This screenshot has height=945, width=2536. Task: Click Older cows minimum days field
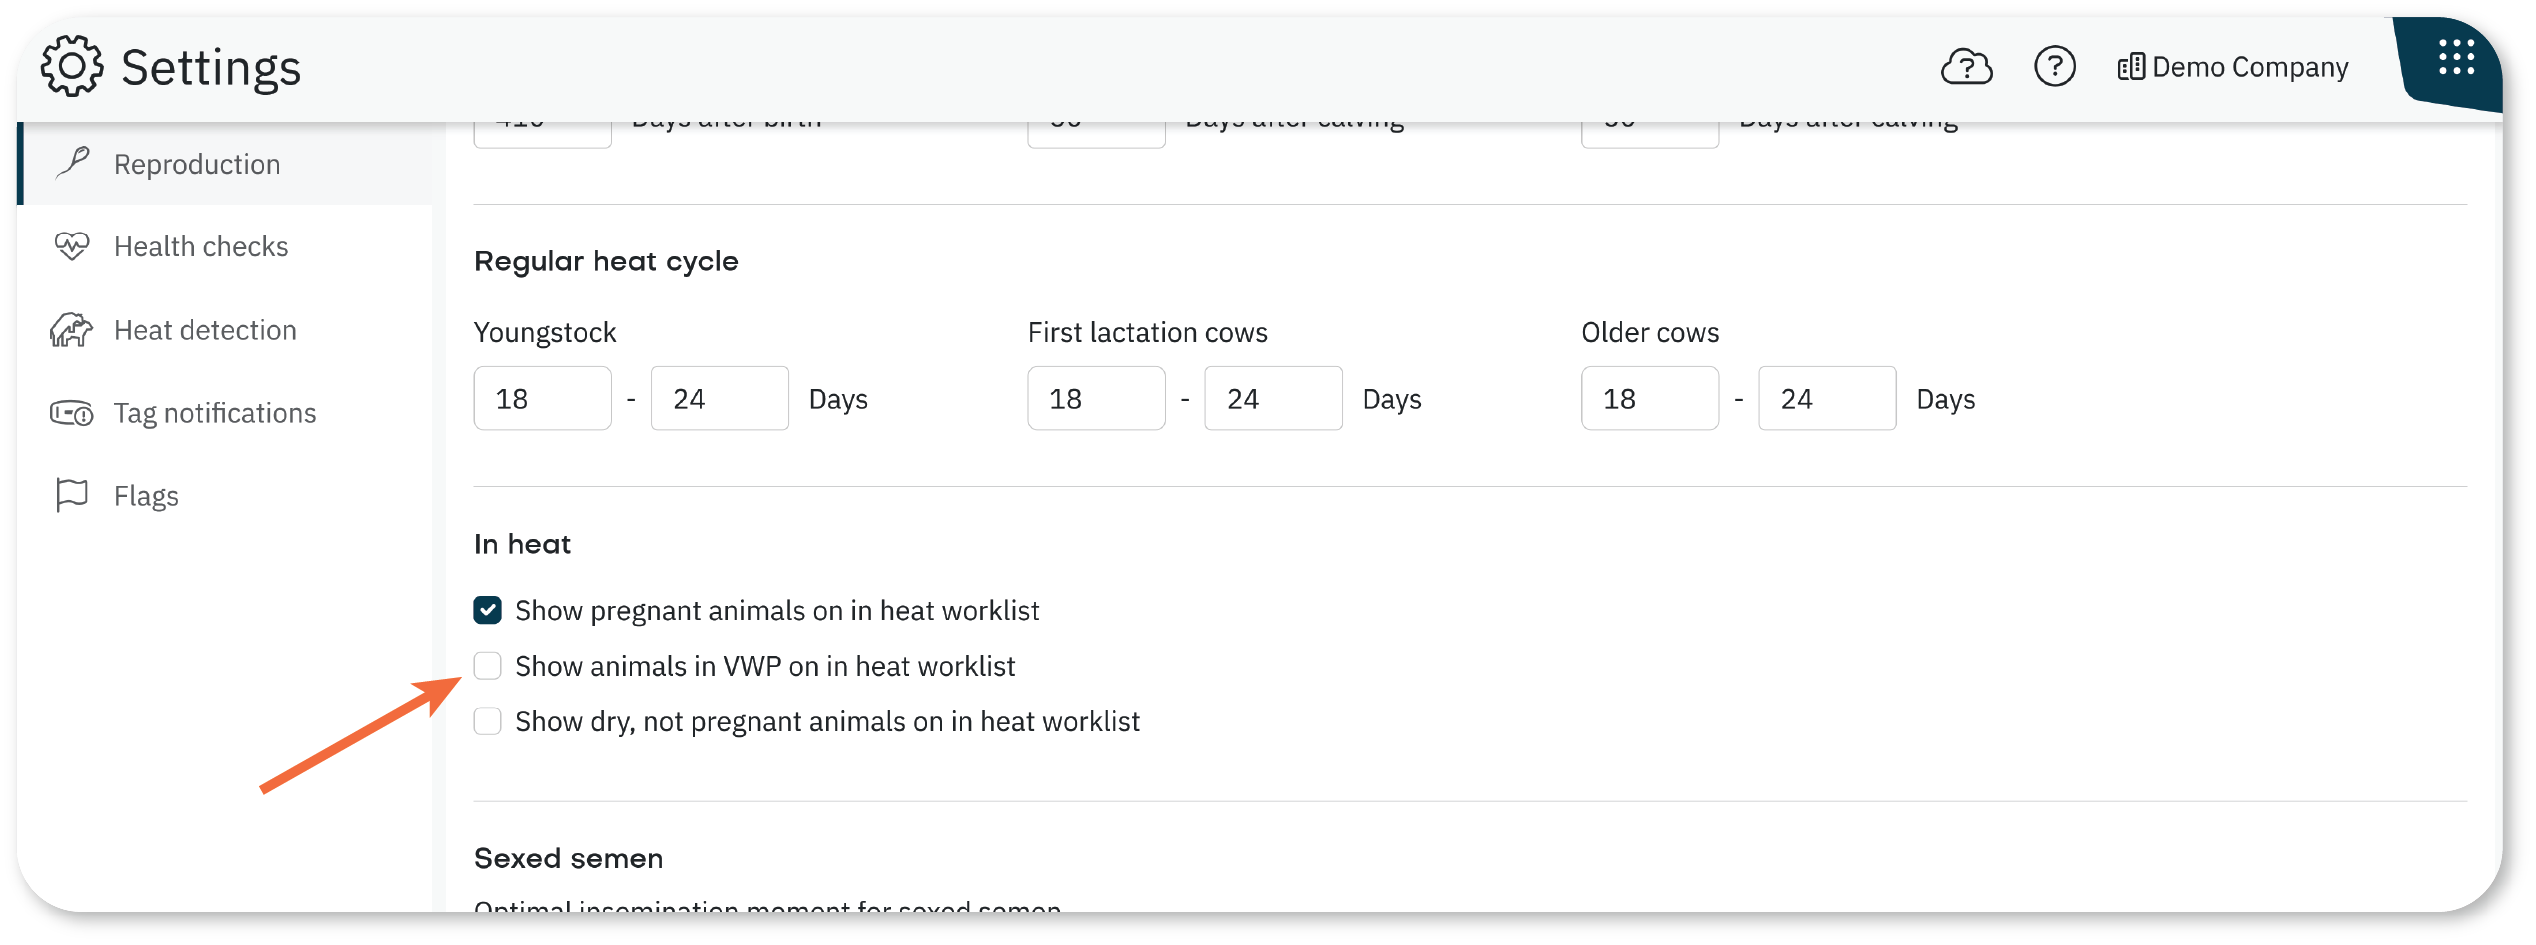coord(1649,399)
